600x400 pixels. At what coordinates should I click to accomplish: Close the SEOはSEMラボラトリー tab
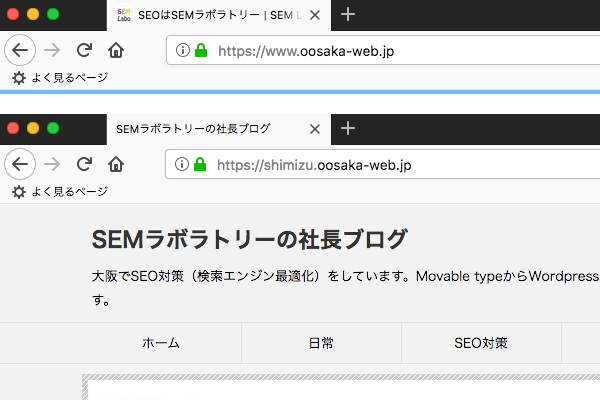315,15
